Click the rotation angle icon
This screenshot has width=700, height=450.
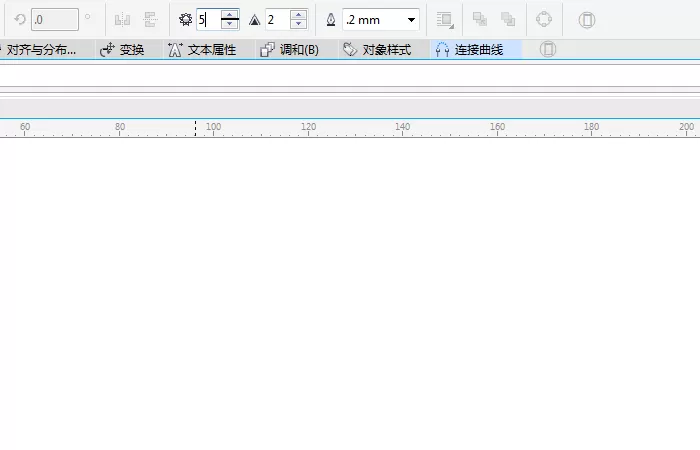(20, 20)
